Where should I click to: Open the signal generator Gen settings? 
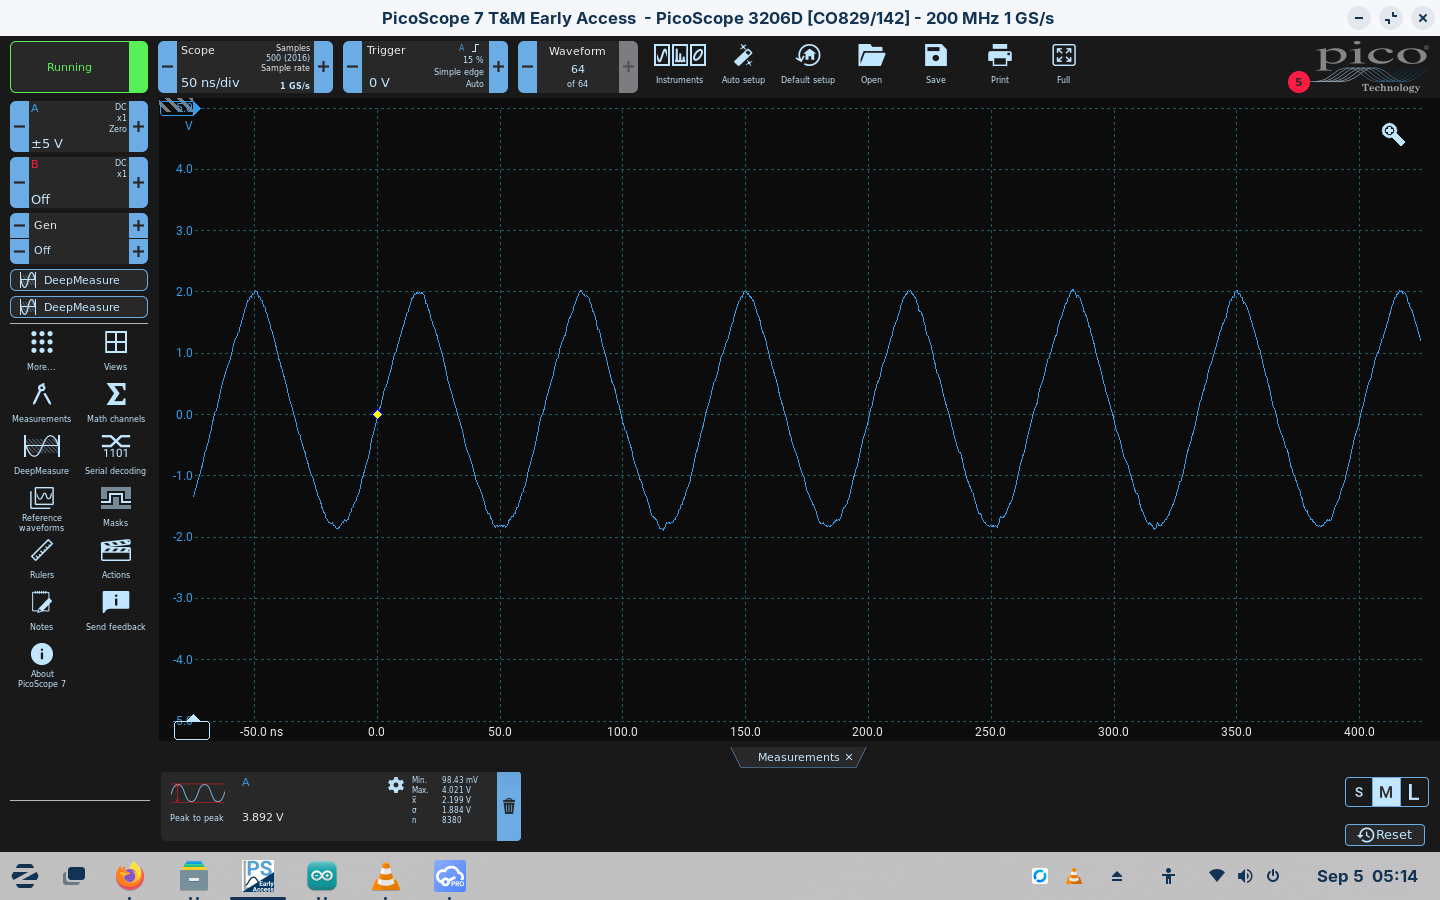[x=79, y=225]
